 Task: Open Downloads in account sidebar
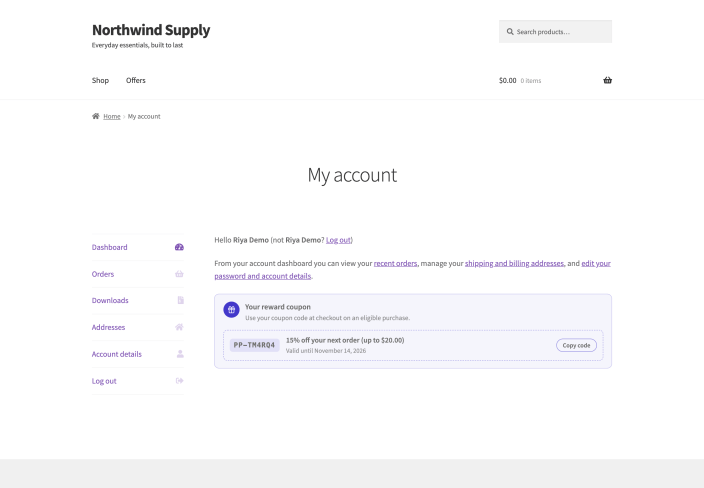[110, 300]
